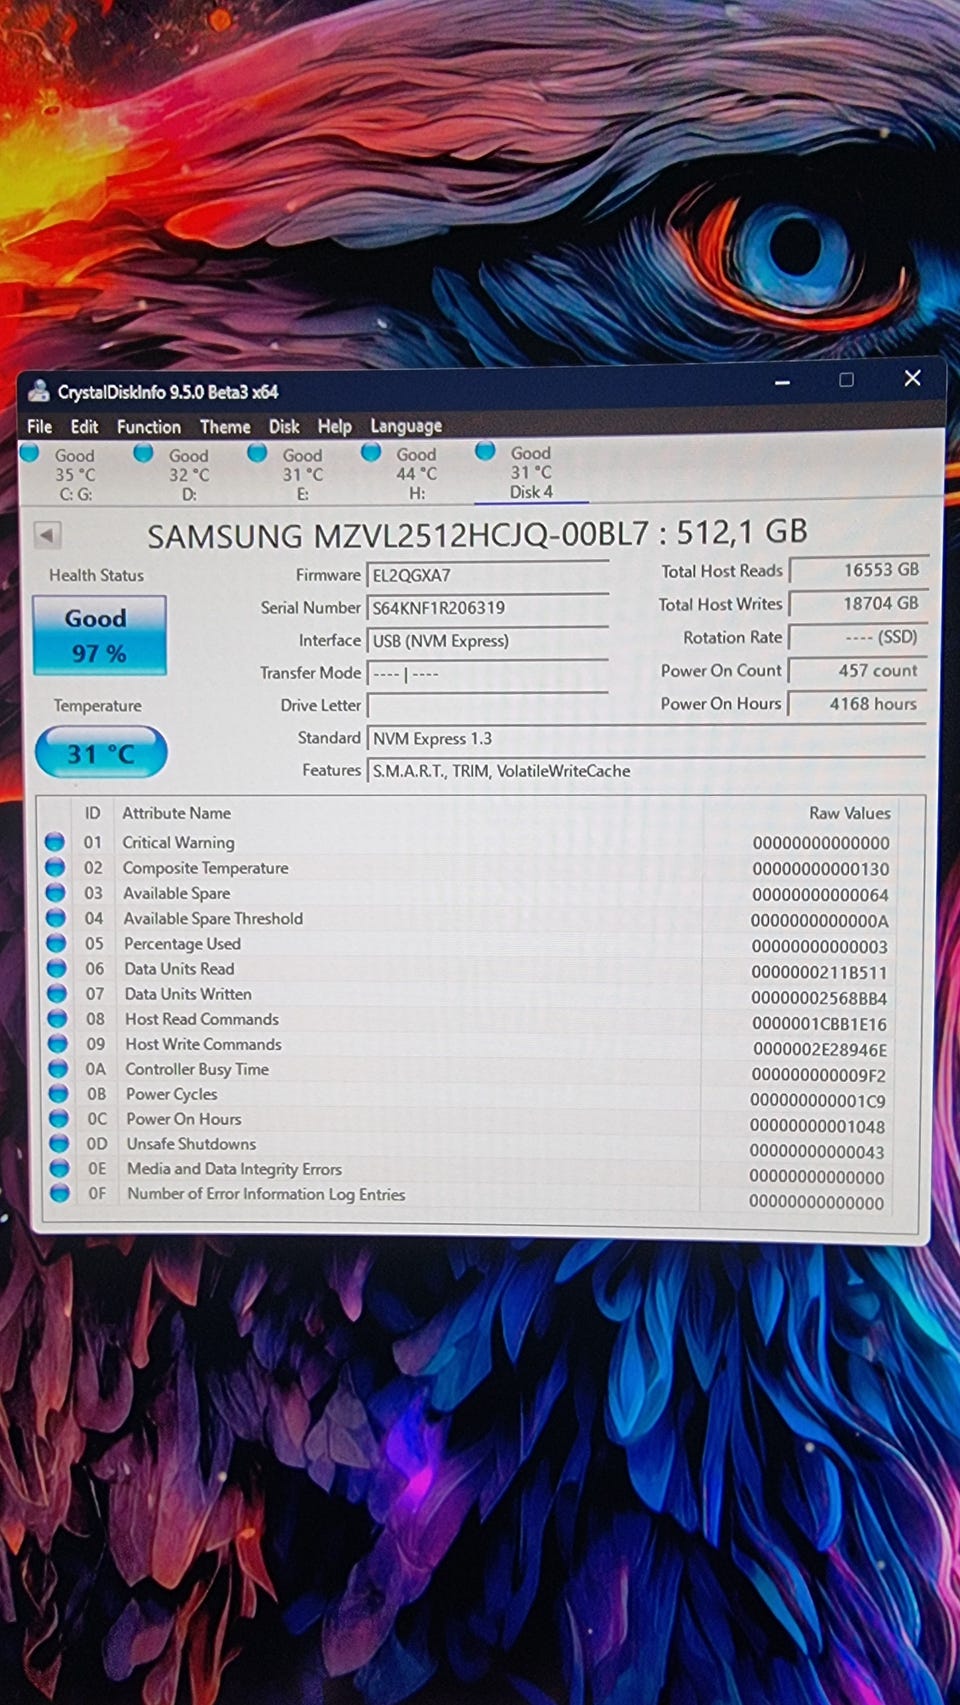Open the Function menu
Viewport: 960px width, 1705px height.
point(148,426)
